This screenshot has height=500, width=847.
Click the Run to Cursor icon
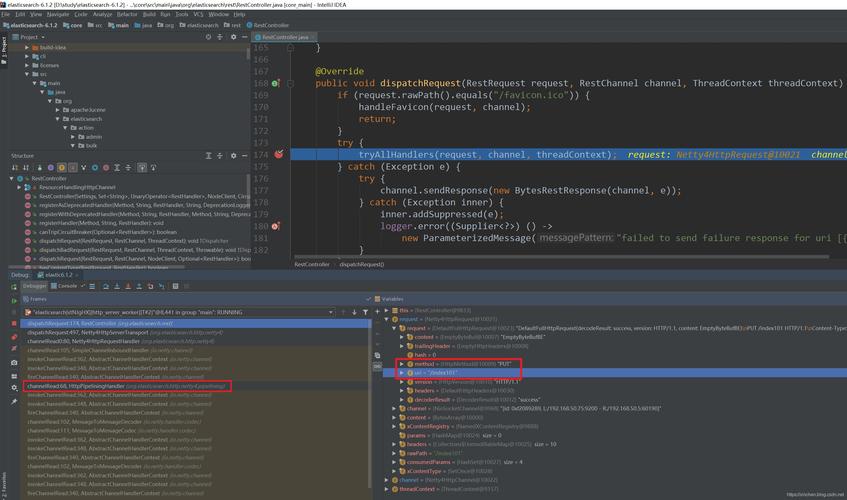(x=162, y=286)
